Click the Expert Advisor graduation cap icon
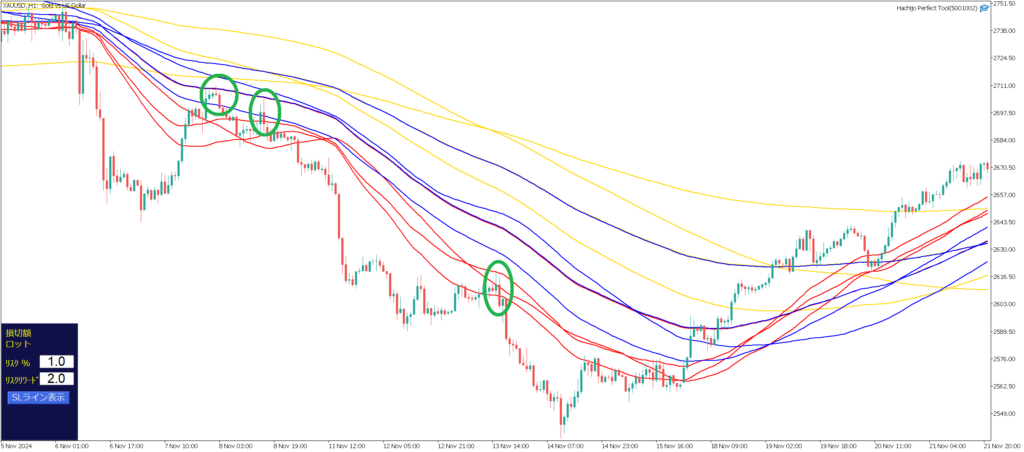This screenshot has width=1024, height=452. pyautogui.click(x=984, y=8)
